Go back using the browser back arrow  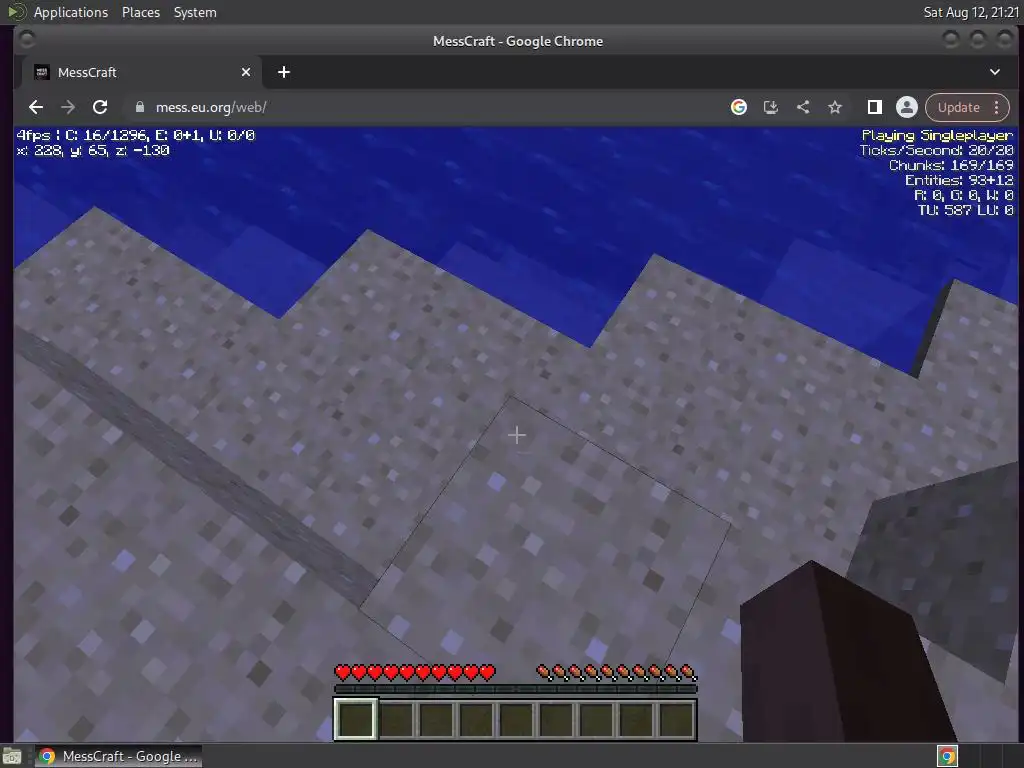[x=36, y=107]
